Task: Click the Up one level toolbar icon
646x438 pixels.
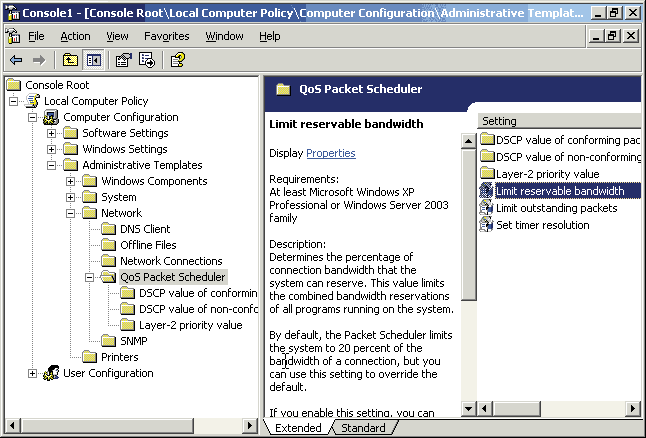Action: click(70, 60)
